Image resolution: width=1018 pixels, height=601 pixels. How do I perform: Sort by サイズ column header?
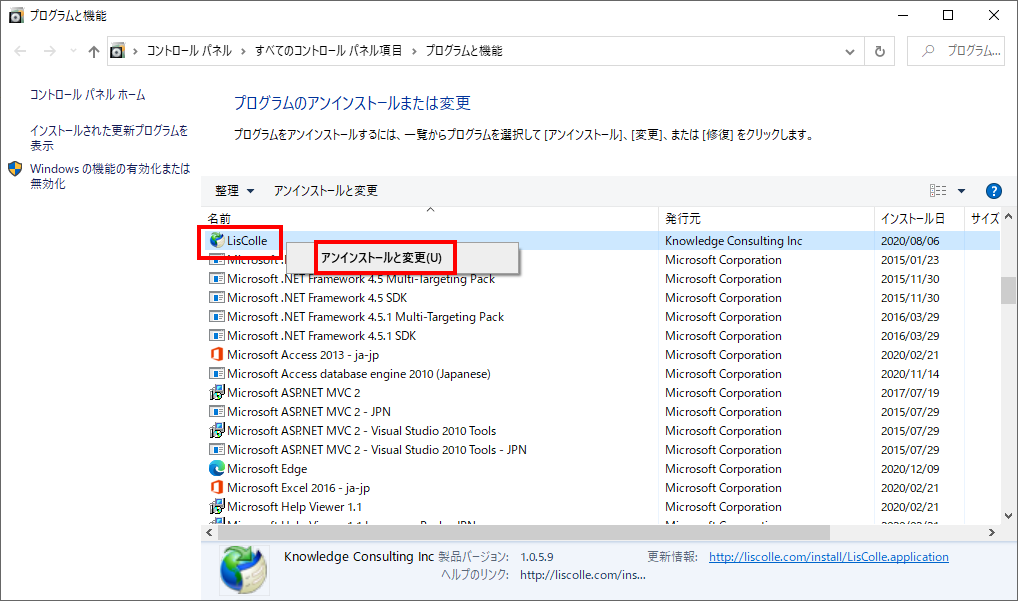click(x=984, y=219)
